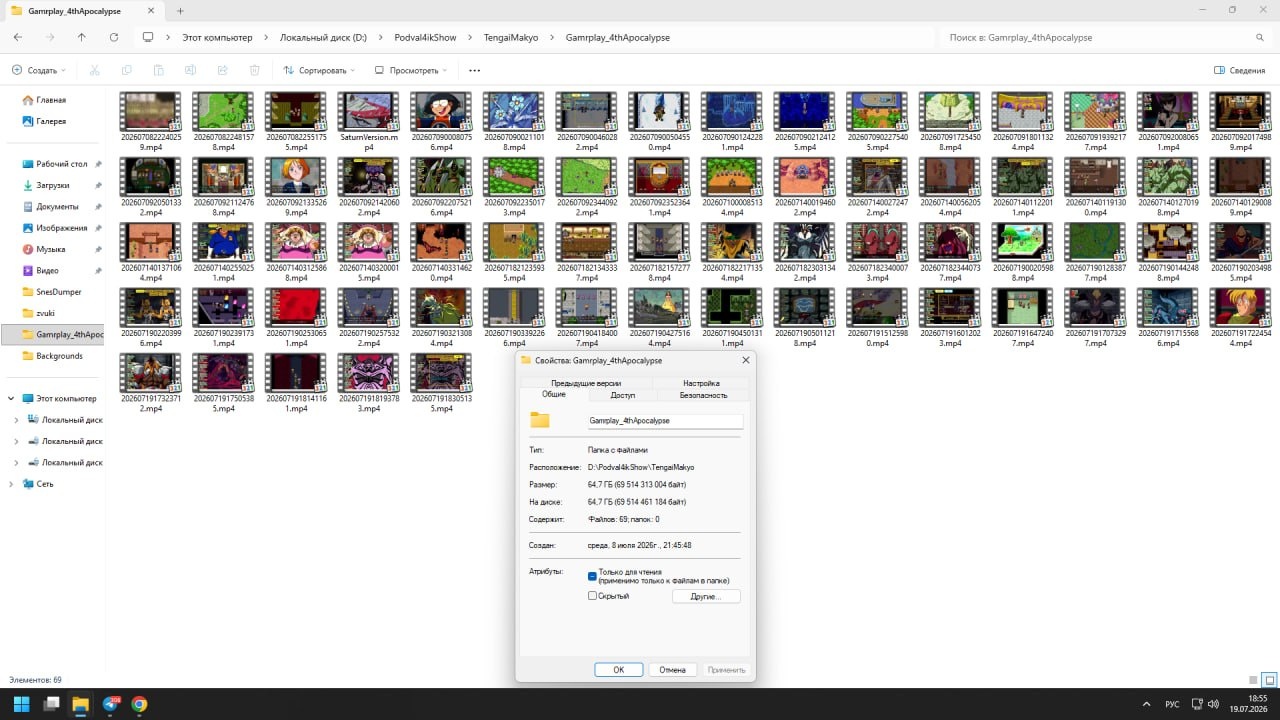Click the Другие... attributes button
Viewport: 1280px width, 720px height.
(x=706, y=596)
